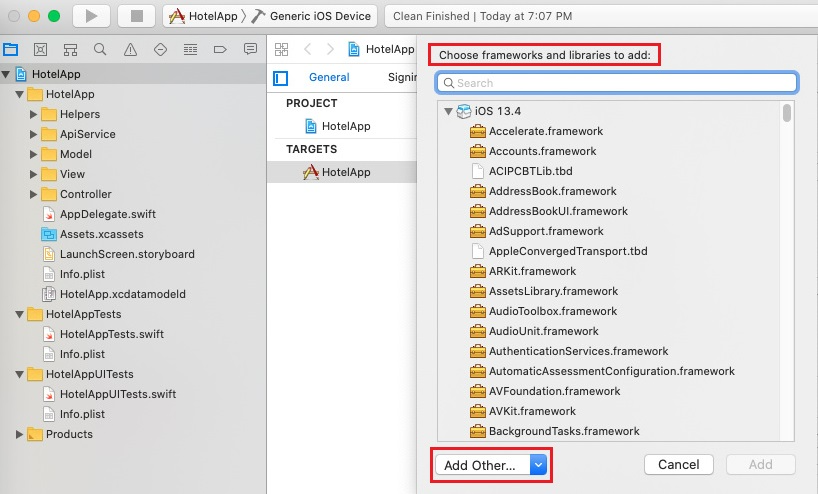Stop the running task with Stop button

coord(137,16)
